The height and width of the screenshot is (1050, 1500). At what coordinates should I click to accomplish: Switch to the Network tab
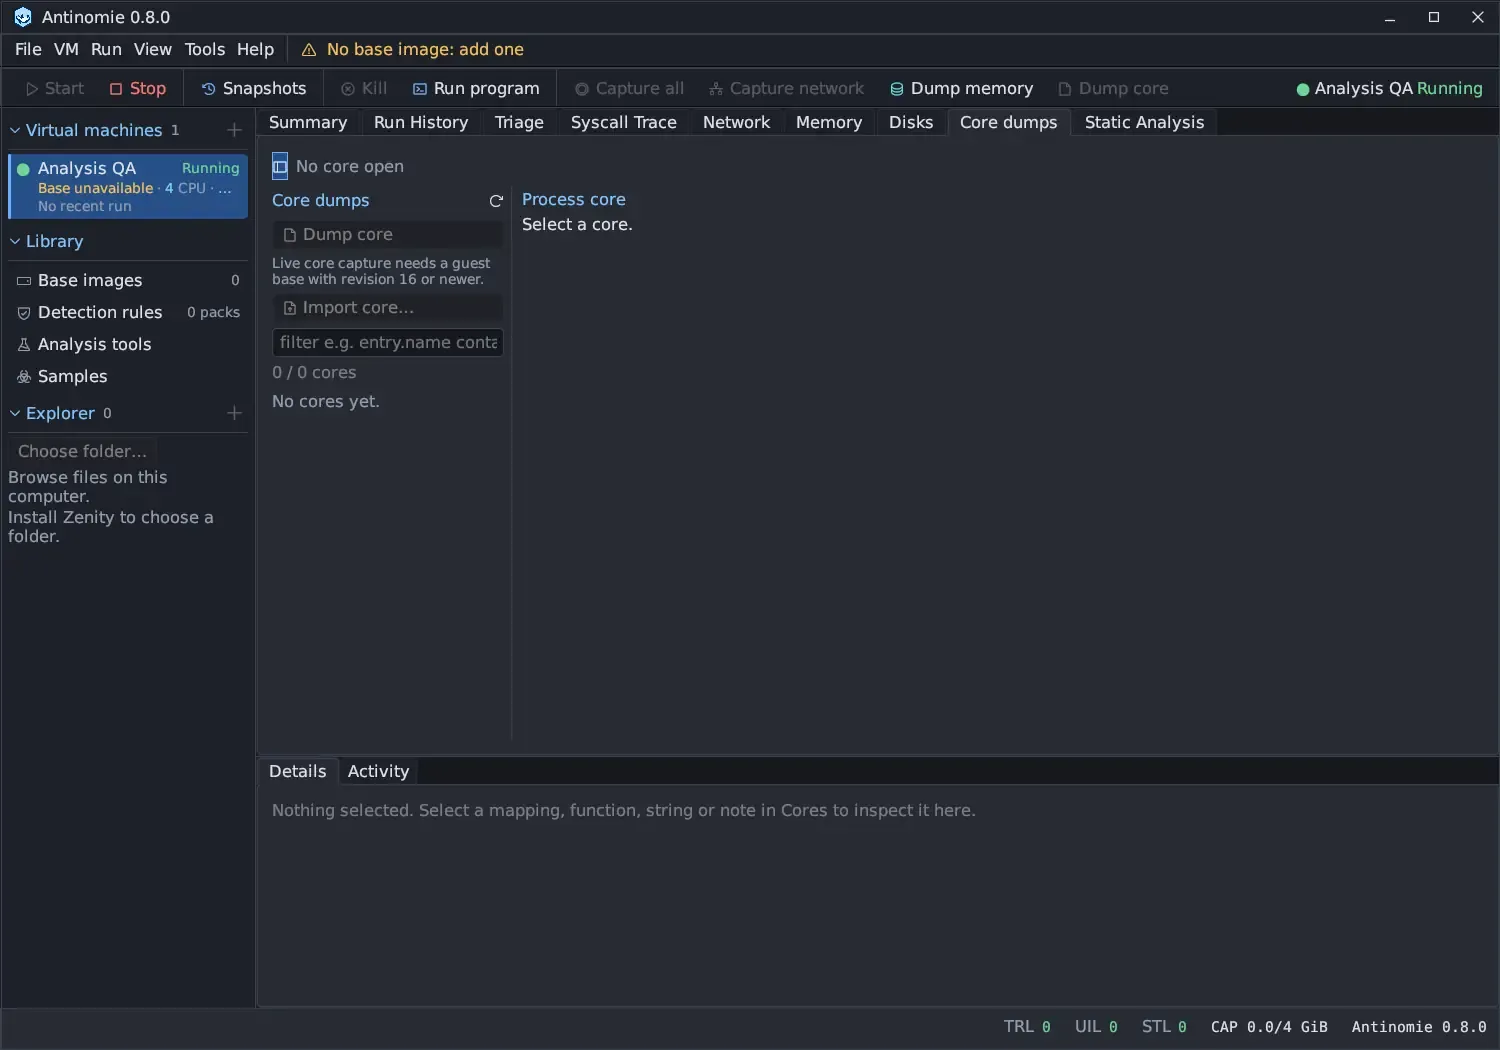736,122
